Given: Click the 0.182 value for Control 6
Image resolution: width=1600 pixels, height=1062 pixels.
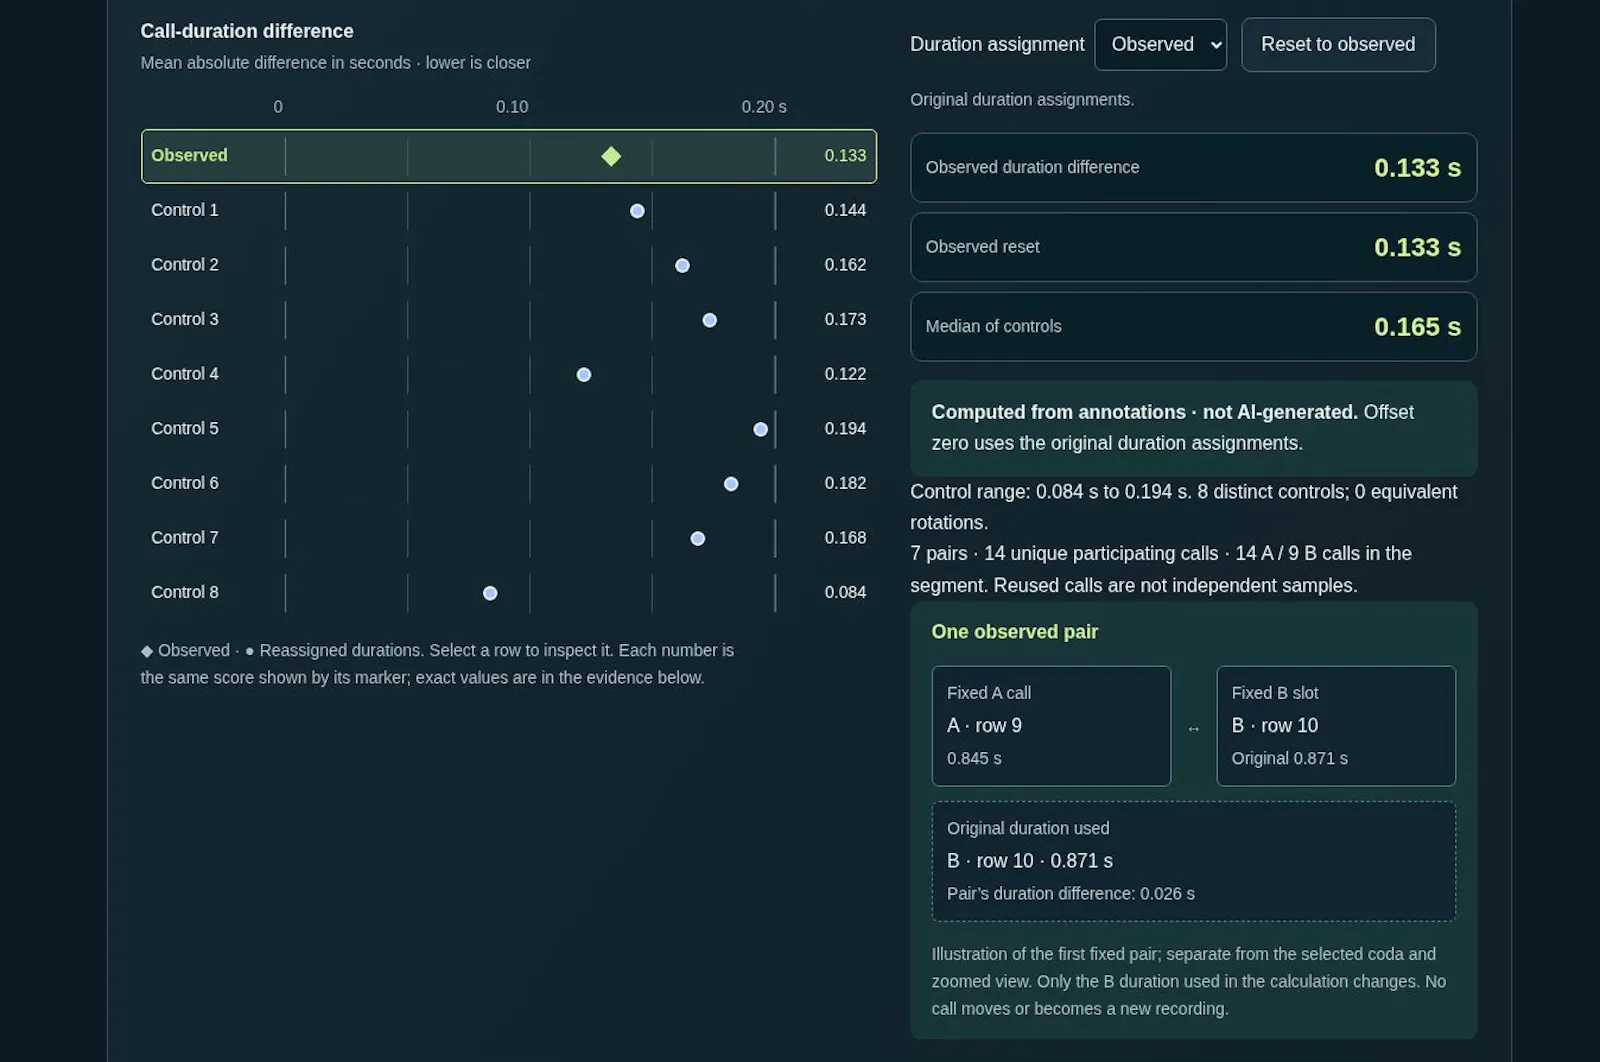Looking at the screenshot, I should click(845, 483).
